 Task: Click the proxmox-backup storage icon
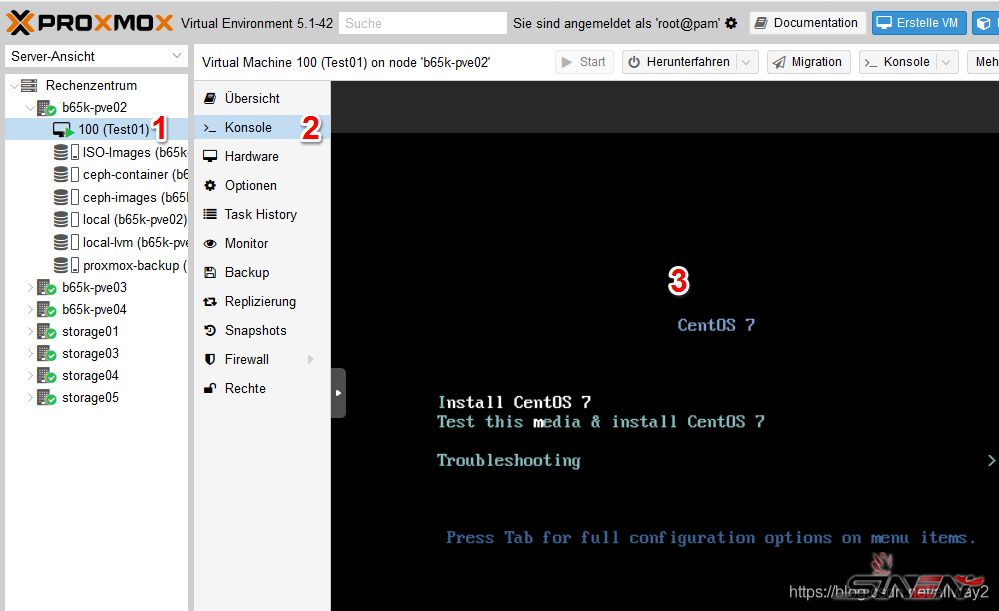click(66, 266)
